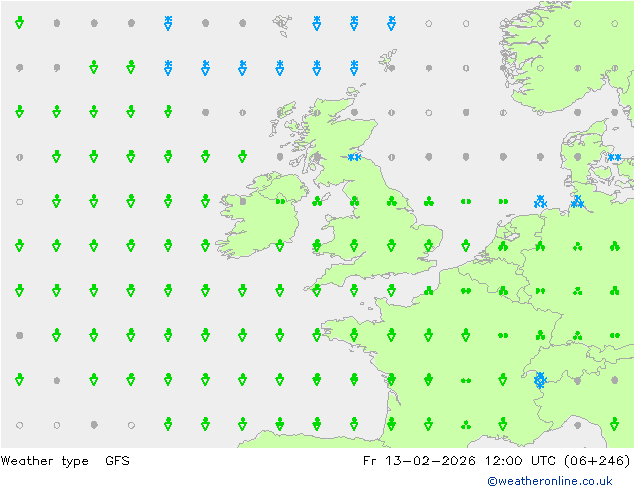Click the blue double snowflake over eastern Denmark
The width and height of the screenshot is (634, 490).
(x=615, y=157)
